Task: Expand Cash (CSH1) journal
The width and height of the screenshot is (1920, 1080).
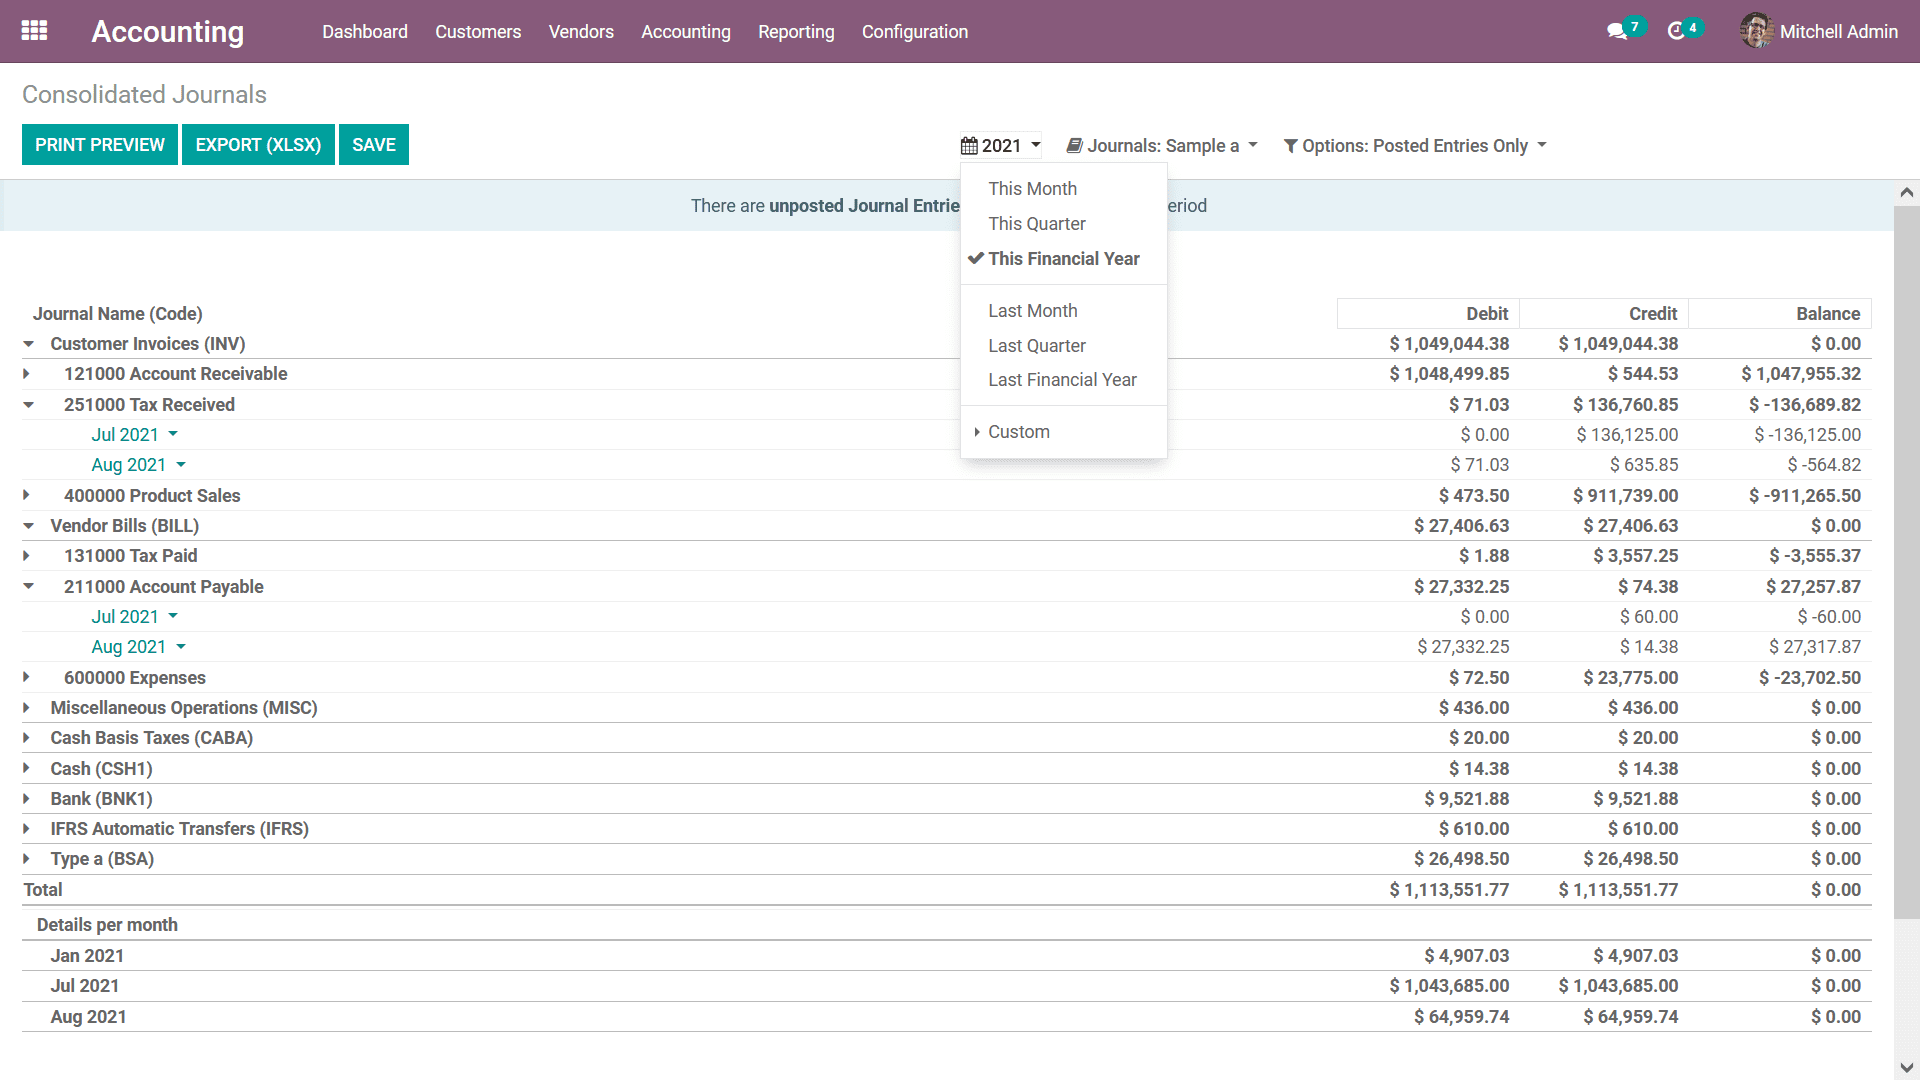Action: 28,769
